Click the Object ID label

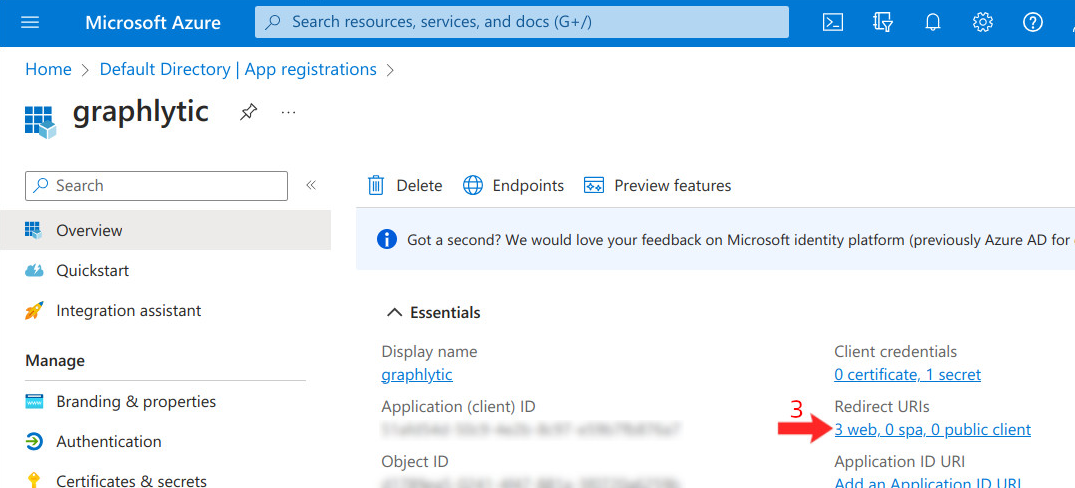coord(415,461)
